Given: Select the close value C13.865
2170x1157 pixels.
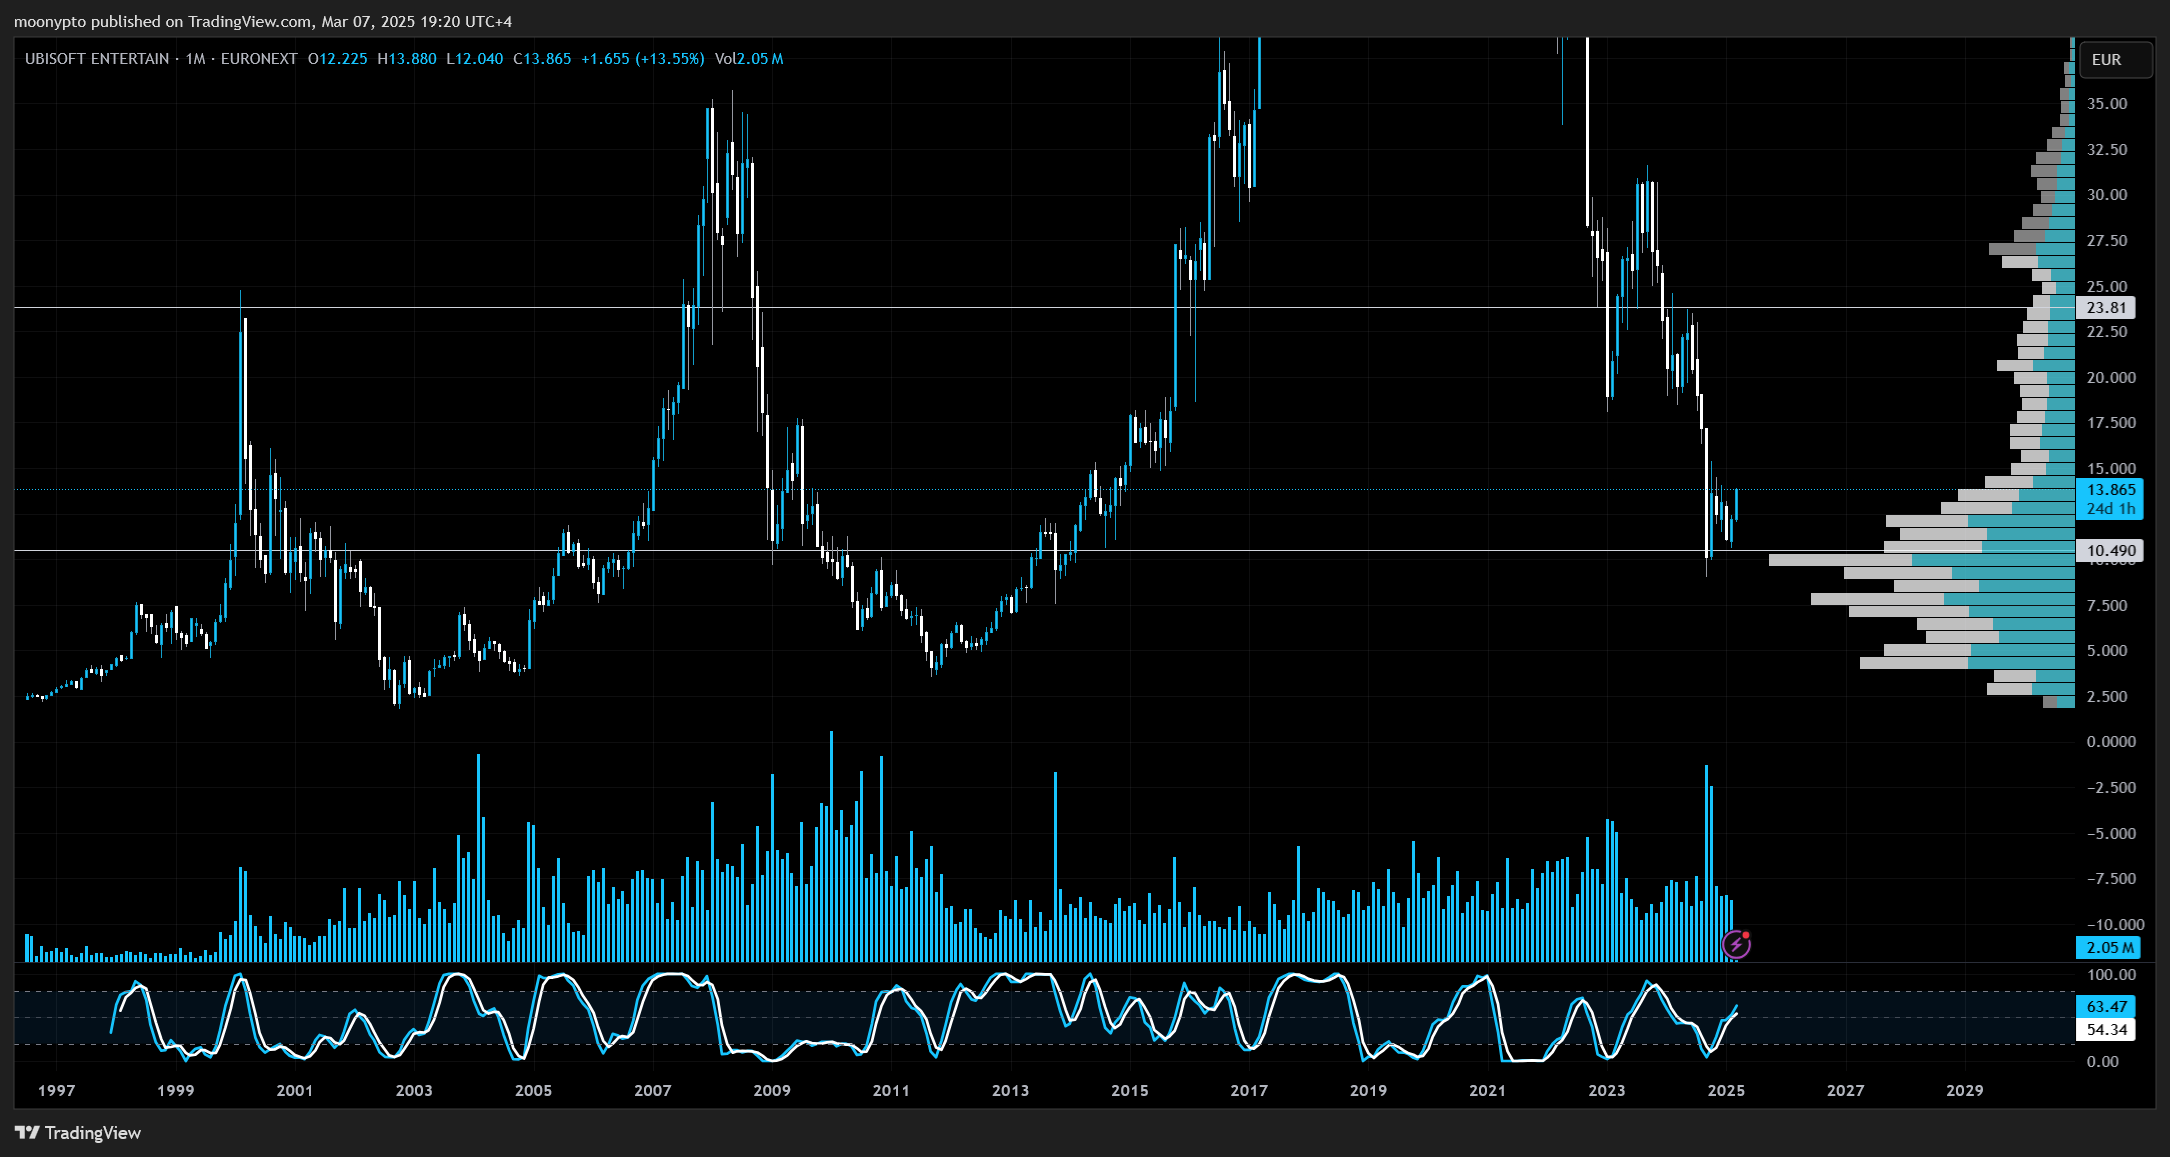Looking at the screenshot, I should [x=543, y=59].
